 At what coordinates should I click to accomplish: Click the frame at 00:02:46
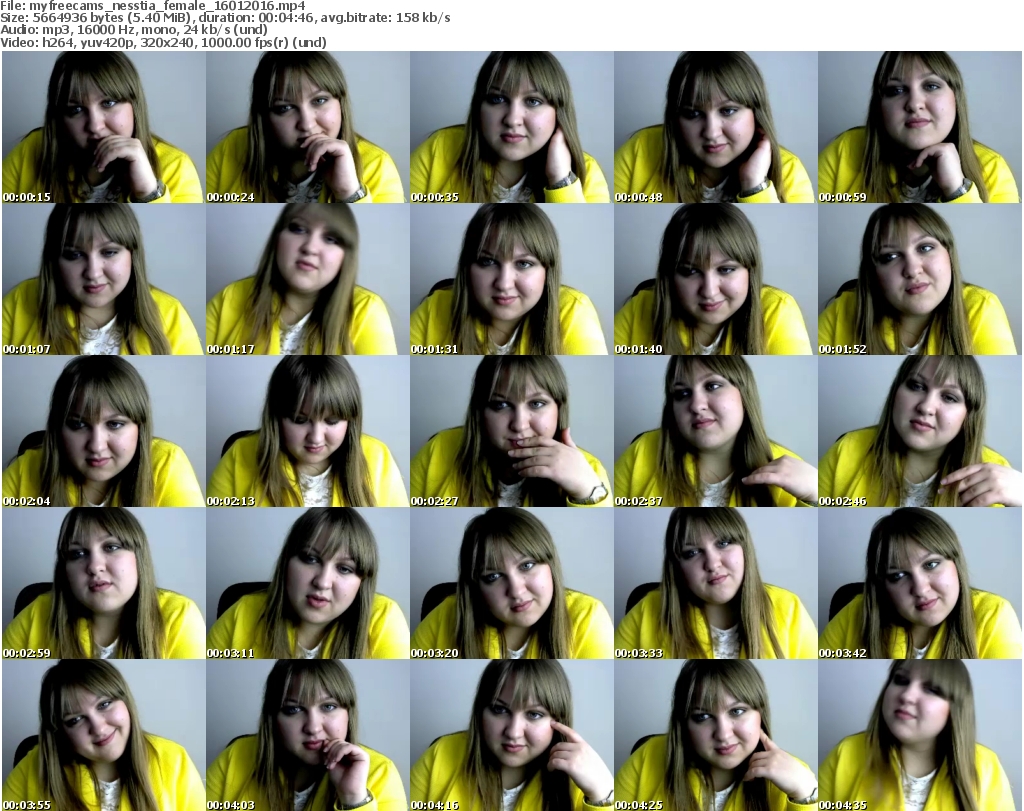point(920,432)
